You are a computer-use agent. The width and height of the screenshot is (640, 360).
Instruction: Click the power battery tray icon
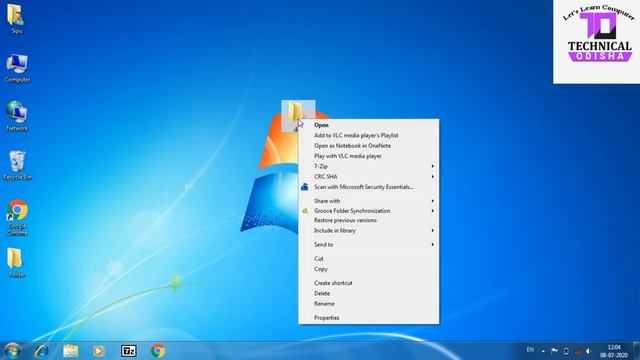566,351
